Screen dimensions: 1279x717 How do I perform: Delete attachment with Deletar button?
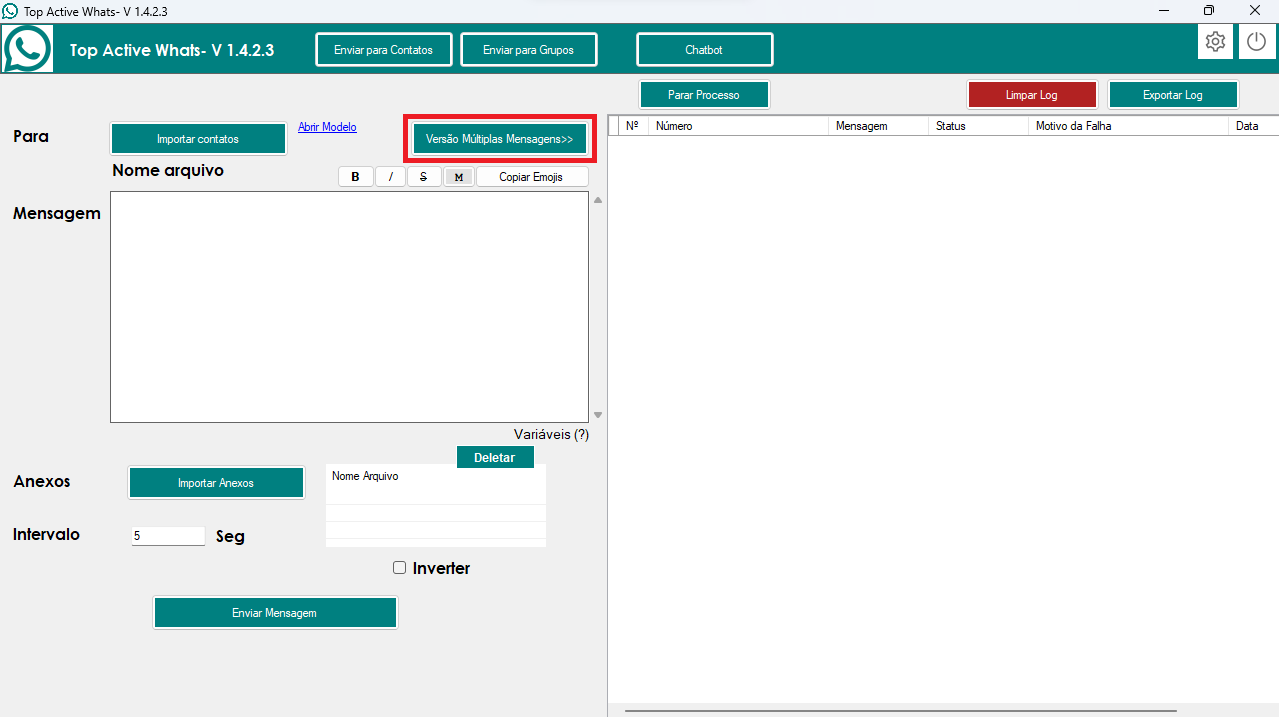click(495, 457)
